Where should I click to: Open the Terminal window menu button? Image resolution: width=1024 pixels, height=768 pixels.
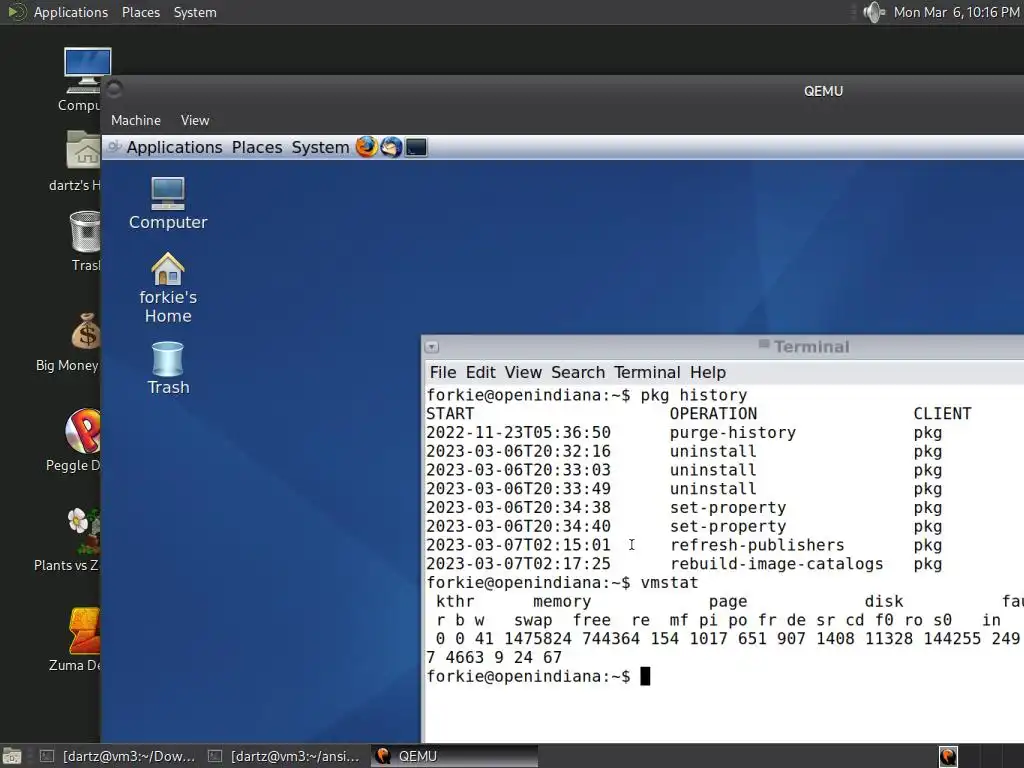coord(432,347)
